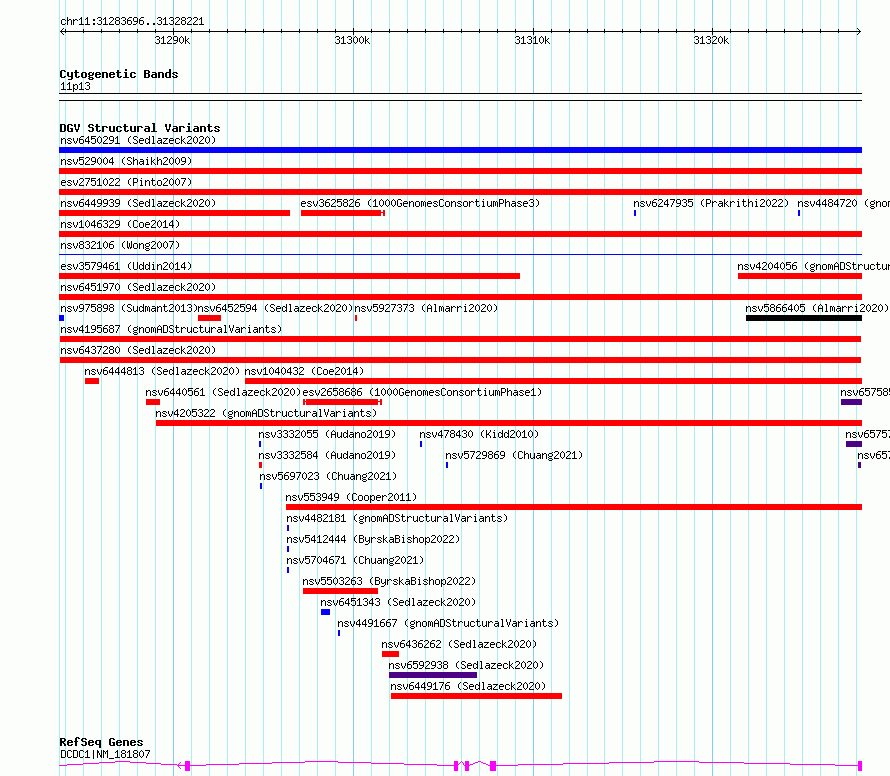Open esv3625826 (1000GenomesConsortiumPhase3) variant
This screenshot has width=890, height=776.
[x=420, y=203]
